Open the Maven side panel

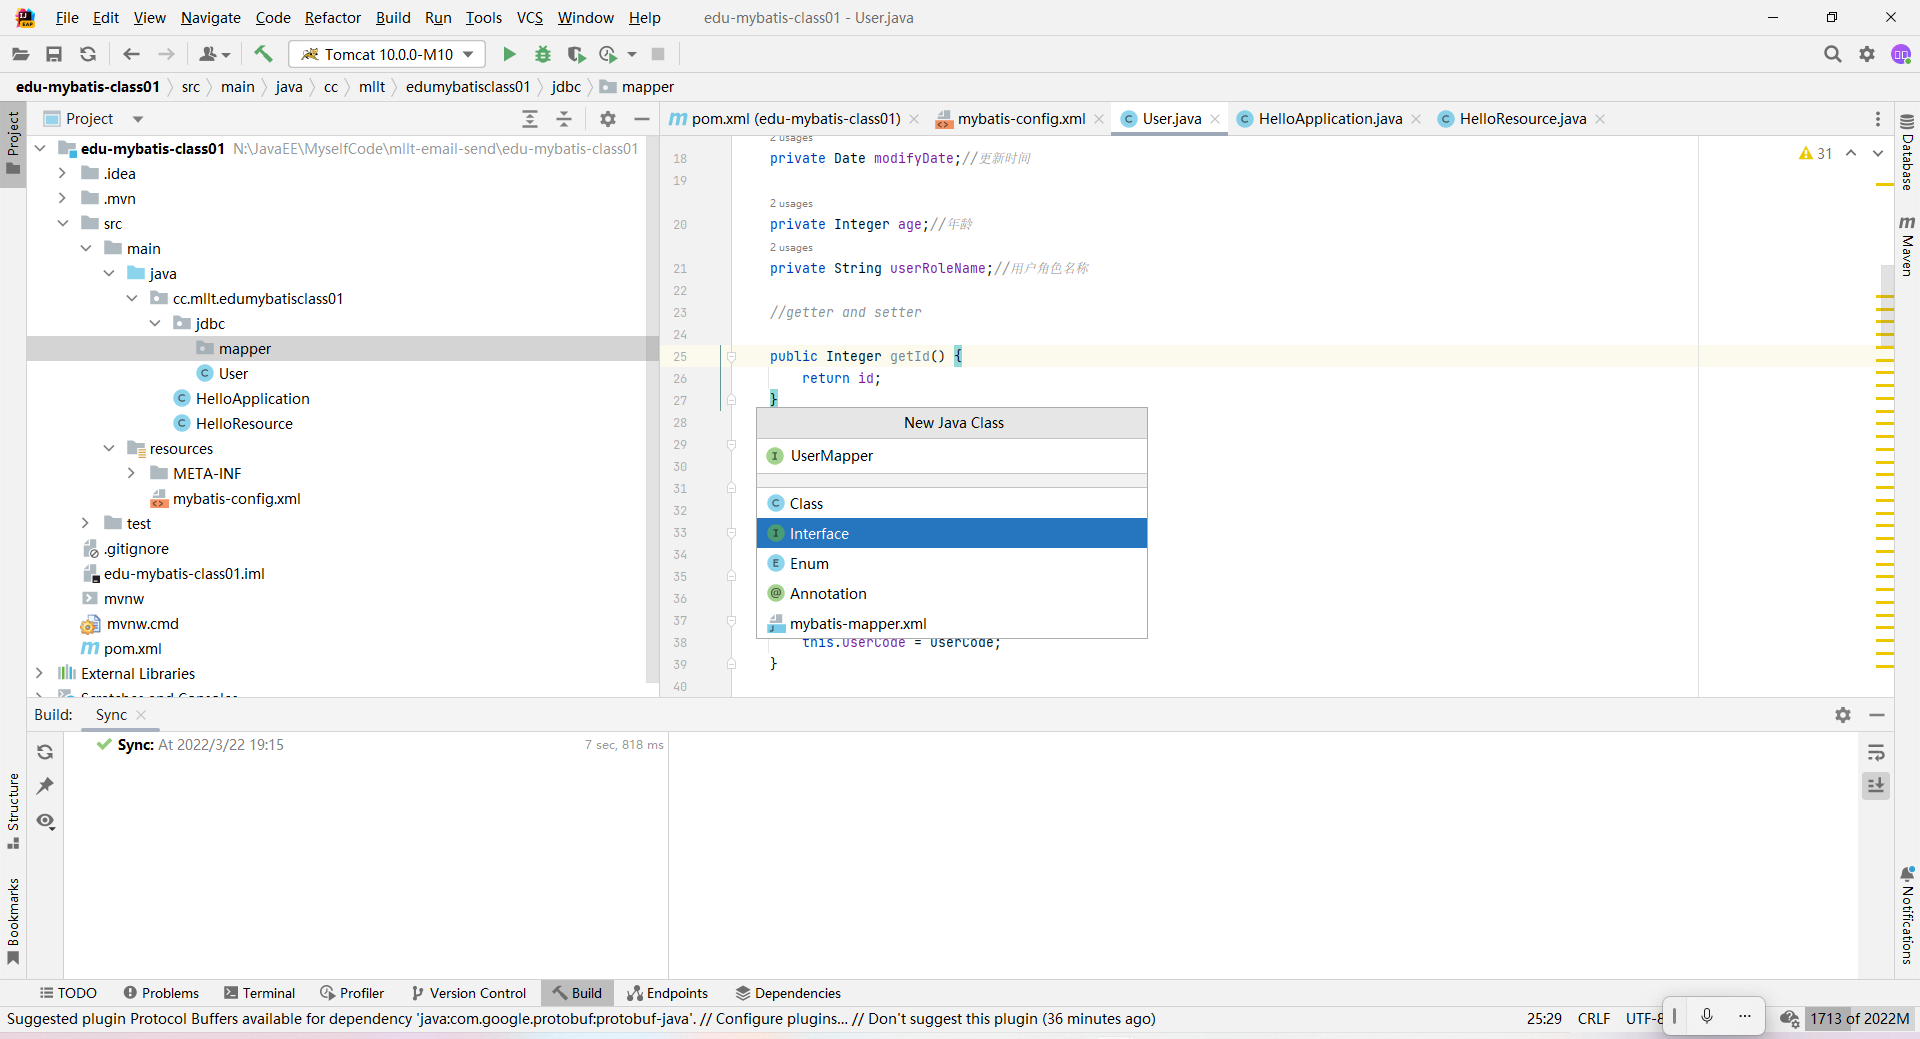point(1907,245)
